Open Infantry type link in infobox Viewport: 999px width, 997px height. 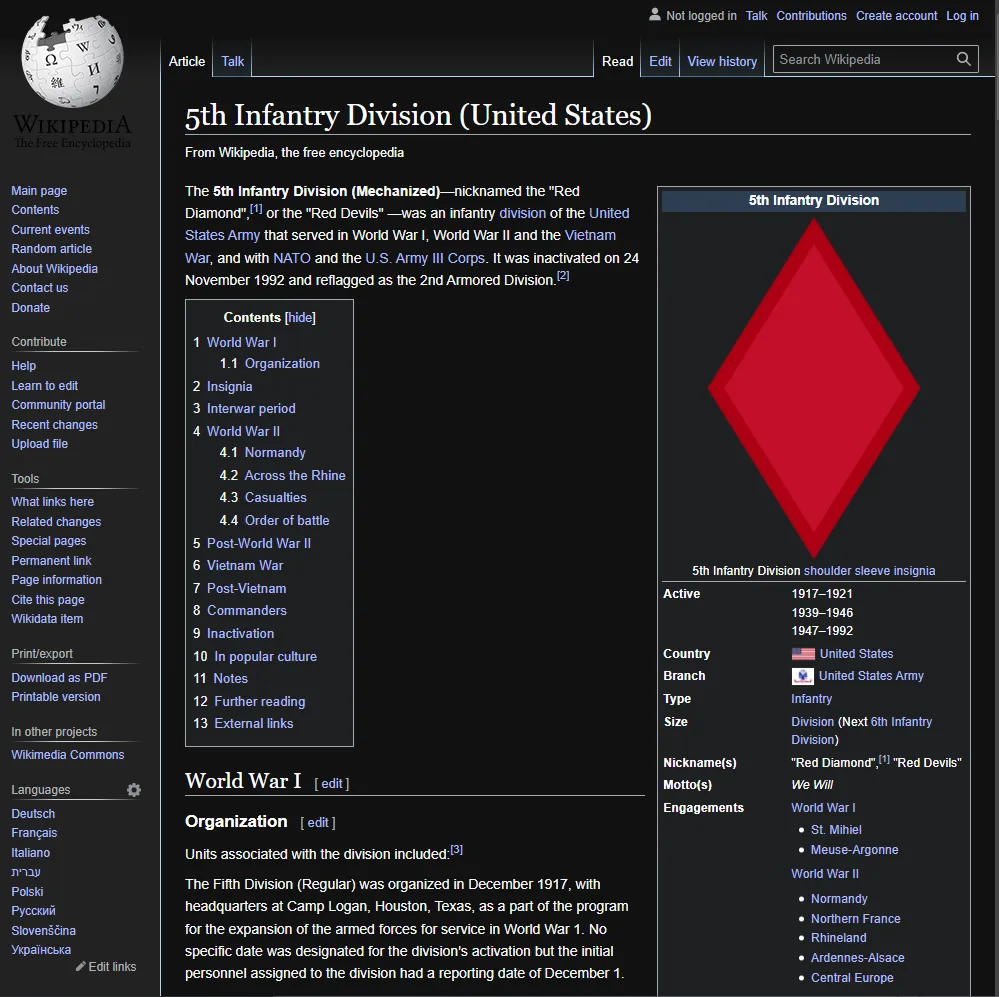(811, 699)
